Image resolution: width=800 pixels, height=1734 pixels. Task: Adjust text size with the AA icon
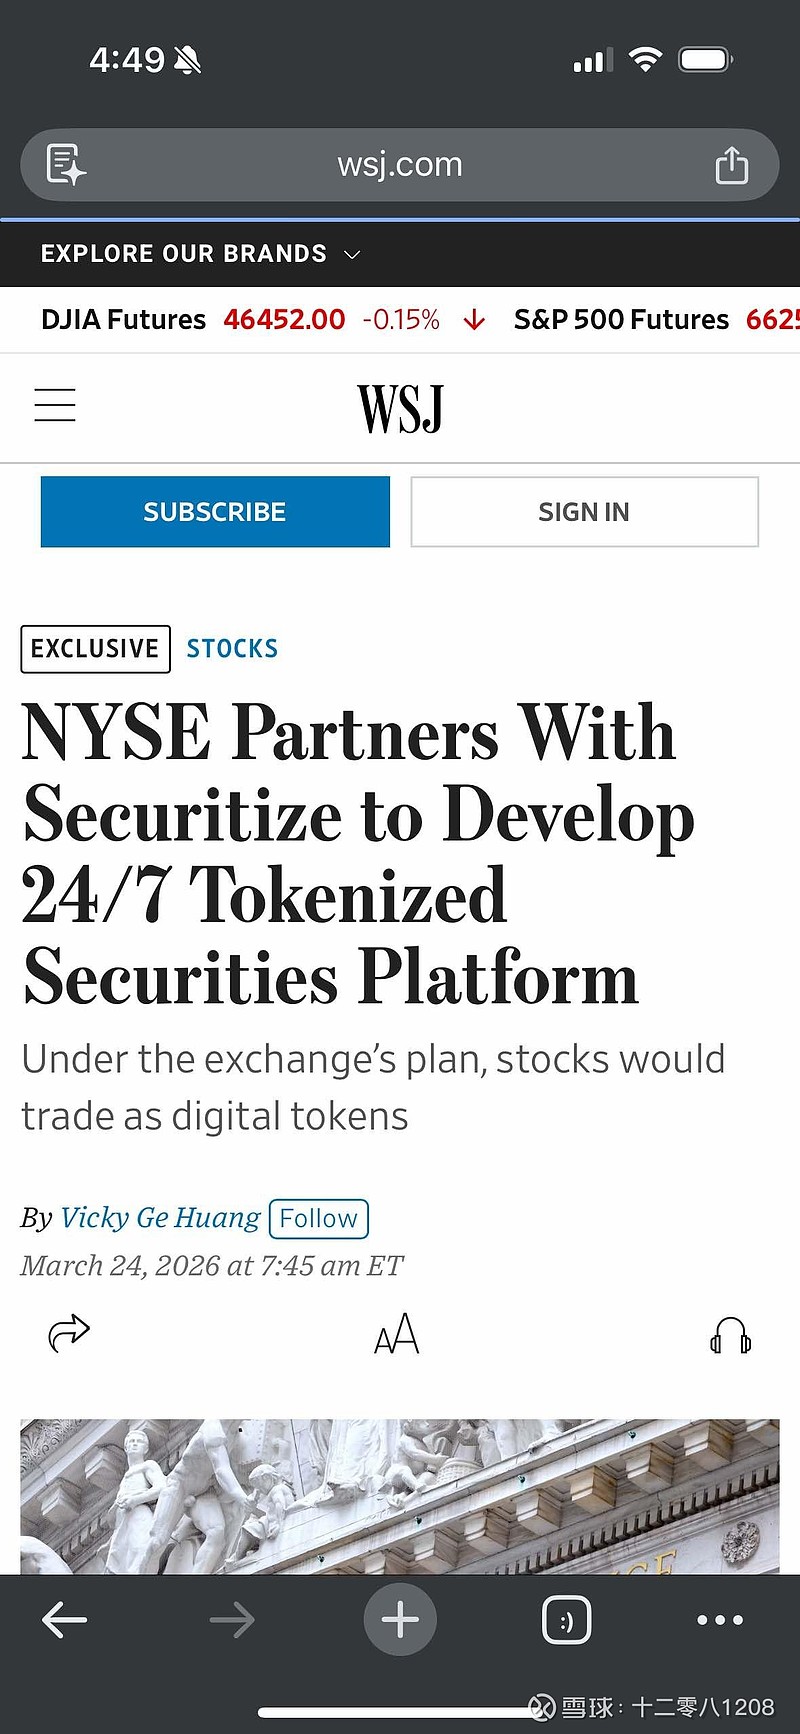[x=397, y=1334]
